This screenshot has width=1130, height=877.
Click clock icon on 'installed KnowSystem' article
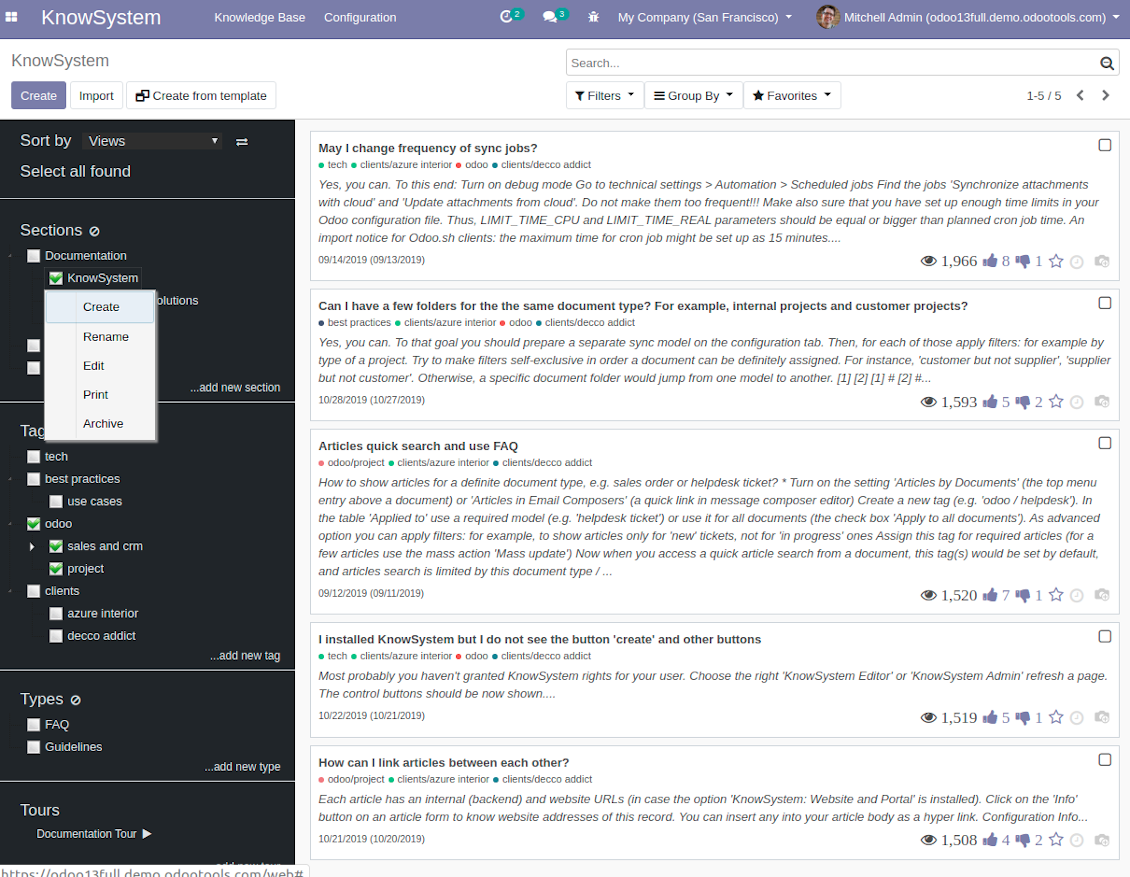point(1077,718)
